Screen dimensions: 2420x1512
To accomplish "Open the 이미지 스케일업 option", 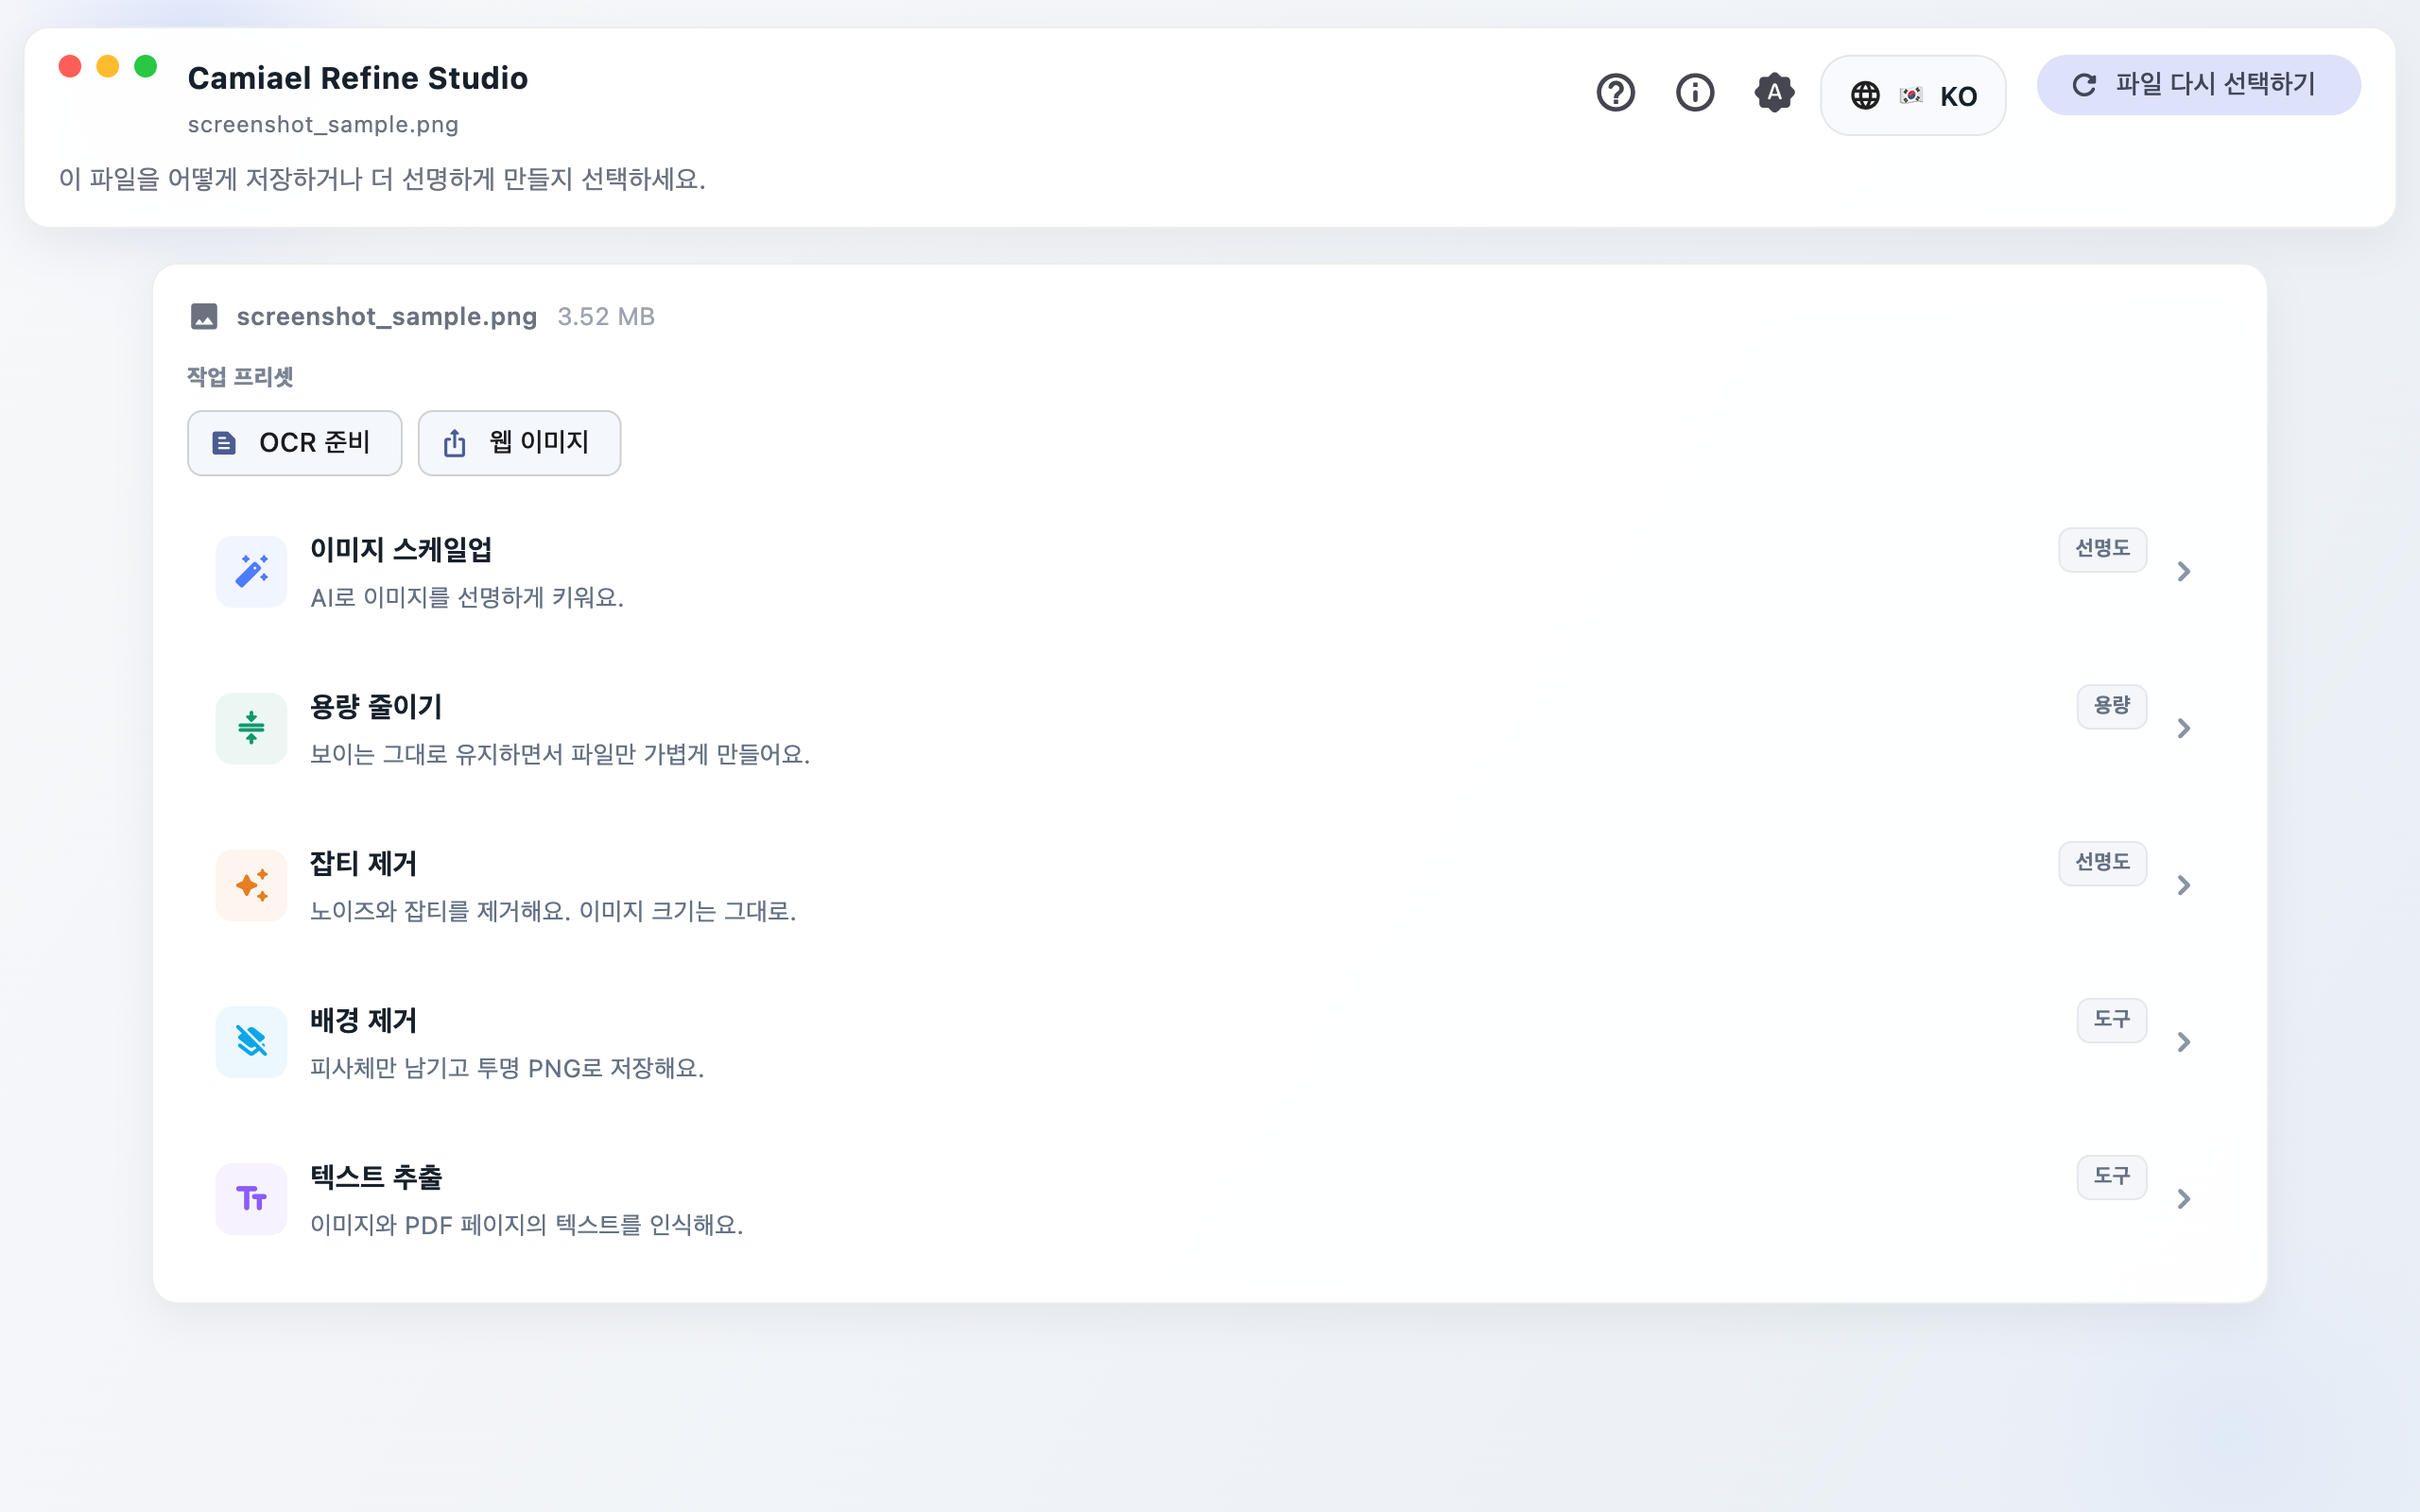I will click(x=1209, y=571).
